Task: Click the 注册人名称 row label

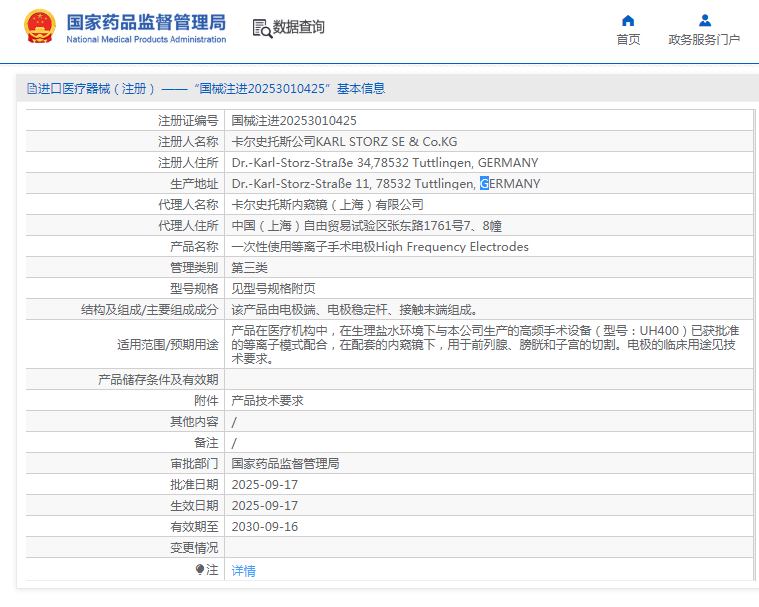Action: click(188, 142)
